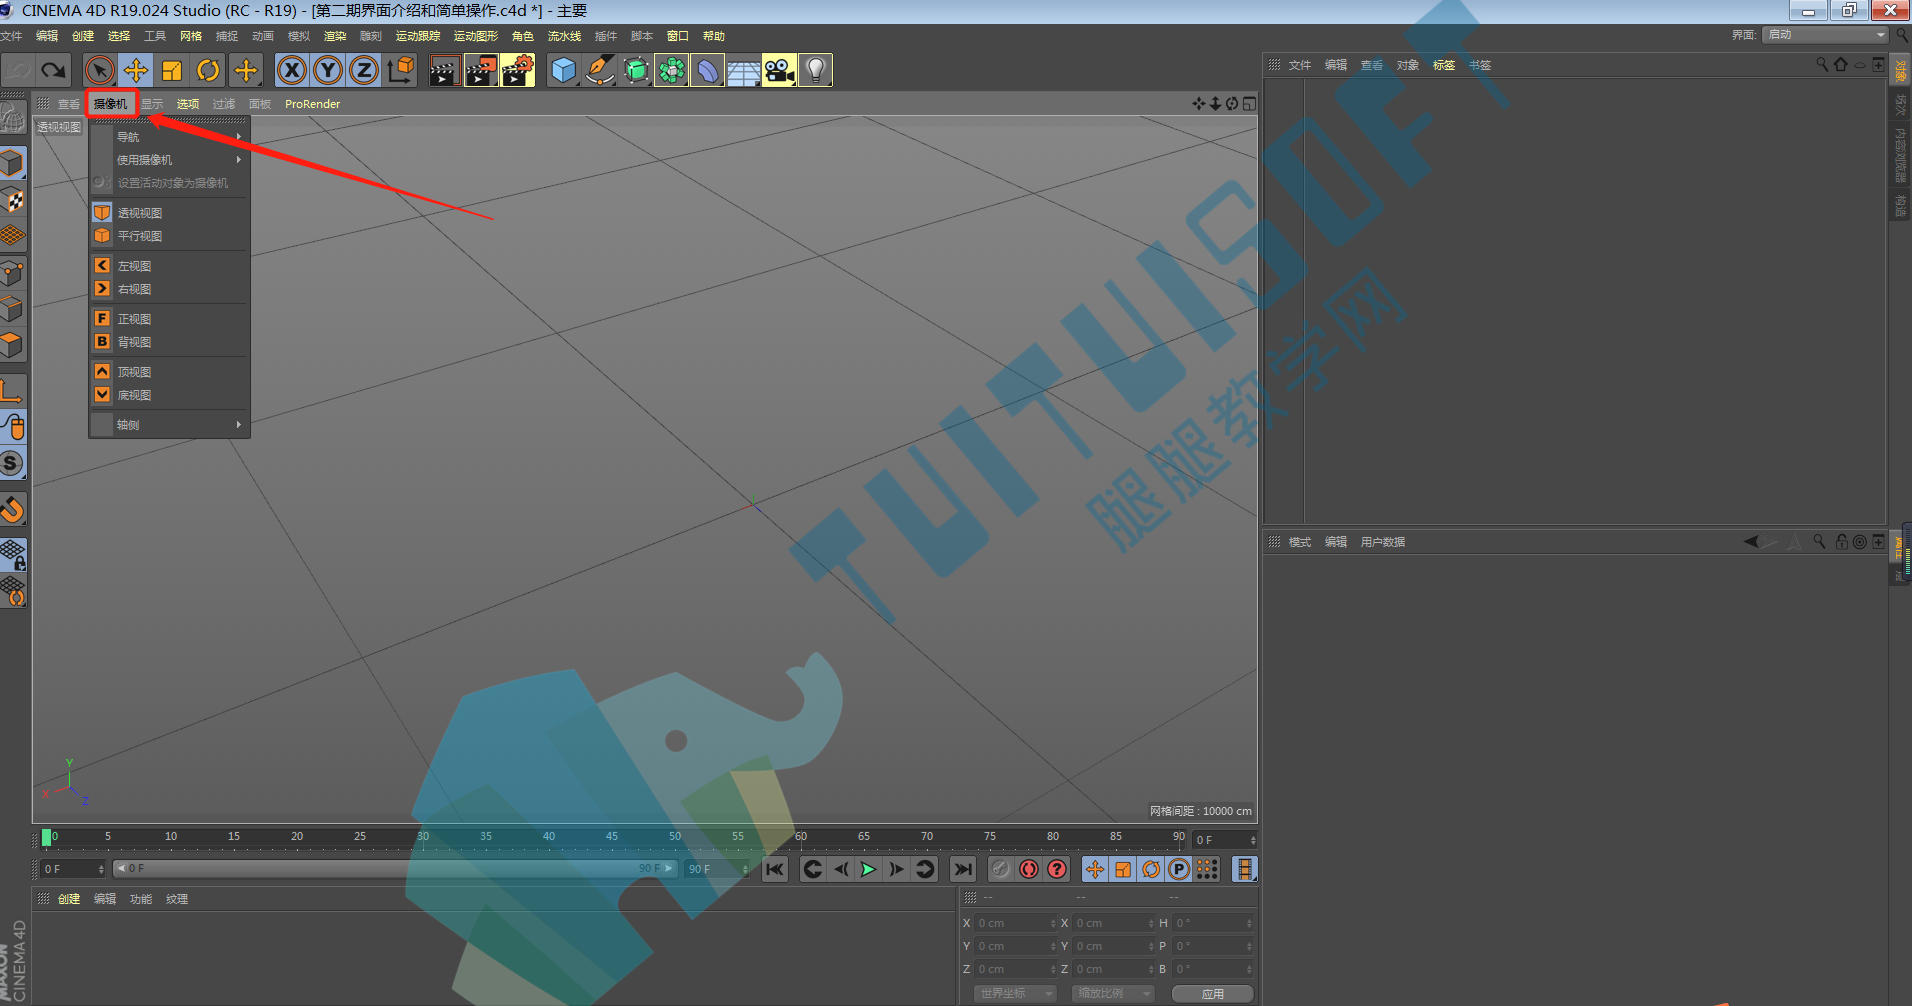Open the 缩放比例 dropdown

click(1113, 993)
